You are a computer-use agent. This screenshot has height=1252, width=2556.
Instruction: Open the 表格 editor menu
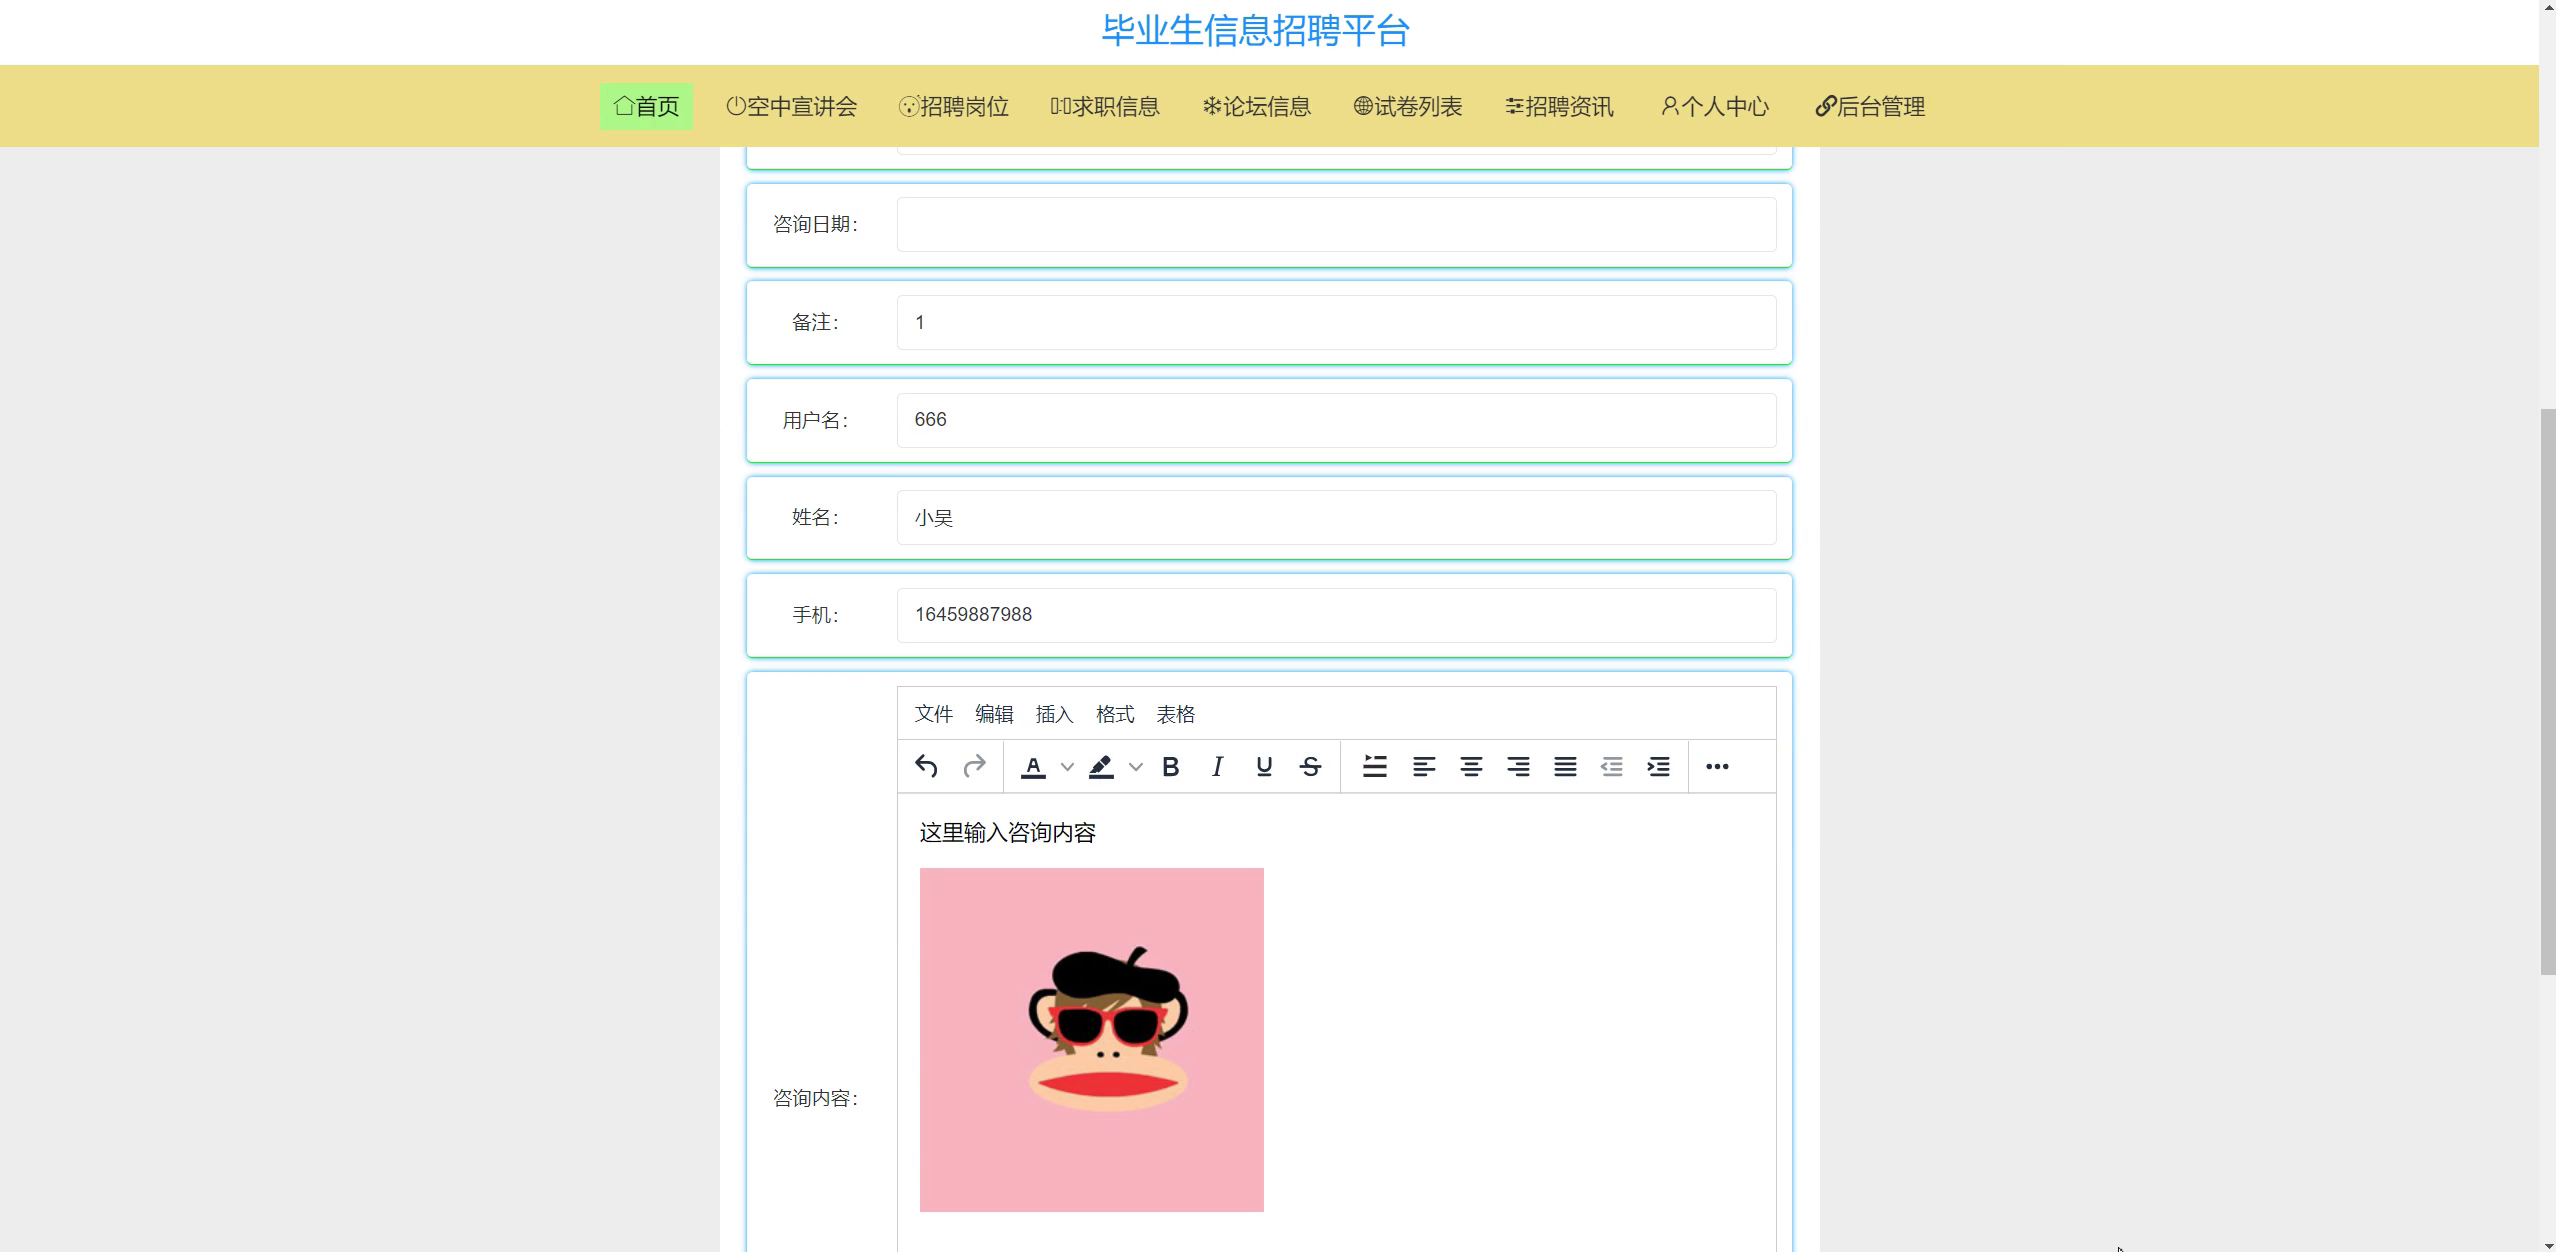(1176, 714)
